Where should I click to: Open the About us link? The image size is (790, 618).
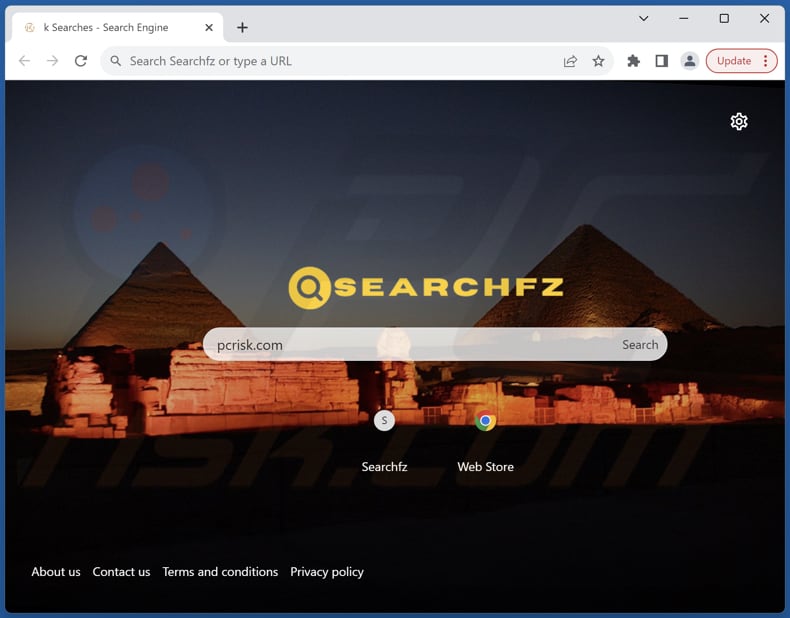(x=56, y=572)
